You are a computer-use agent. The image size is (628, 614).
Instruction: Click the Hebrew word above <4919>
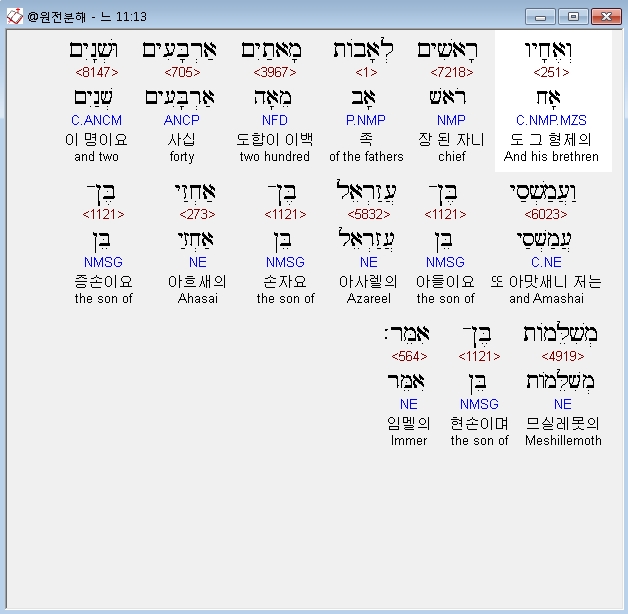click(560, 334)
